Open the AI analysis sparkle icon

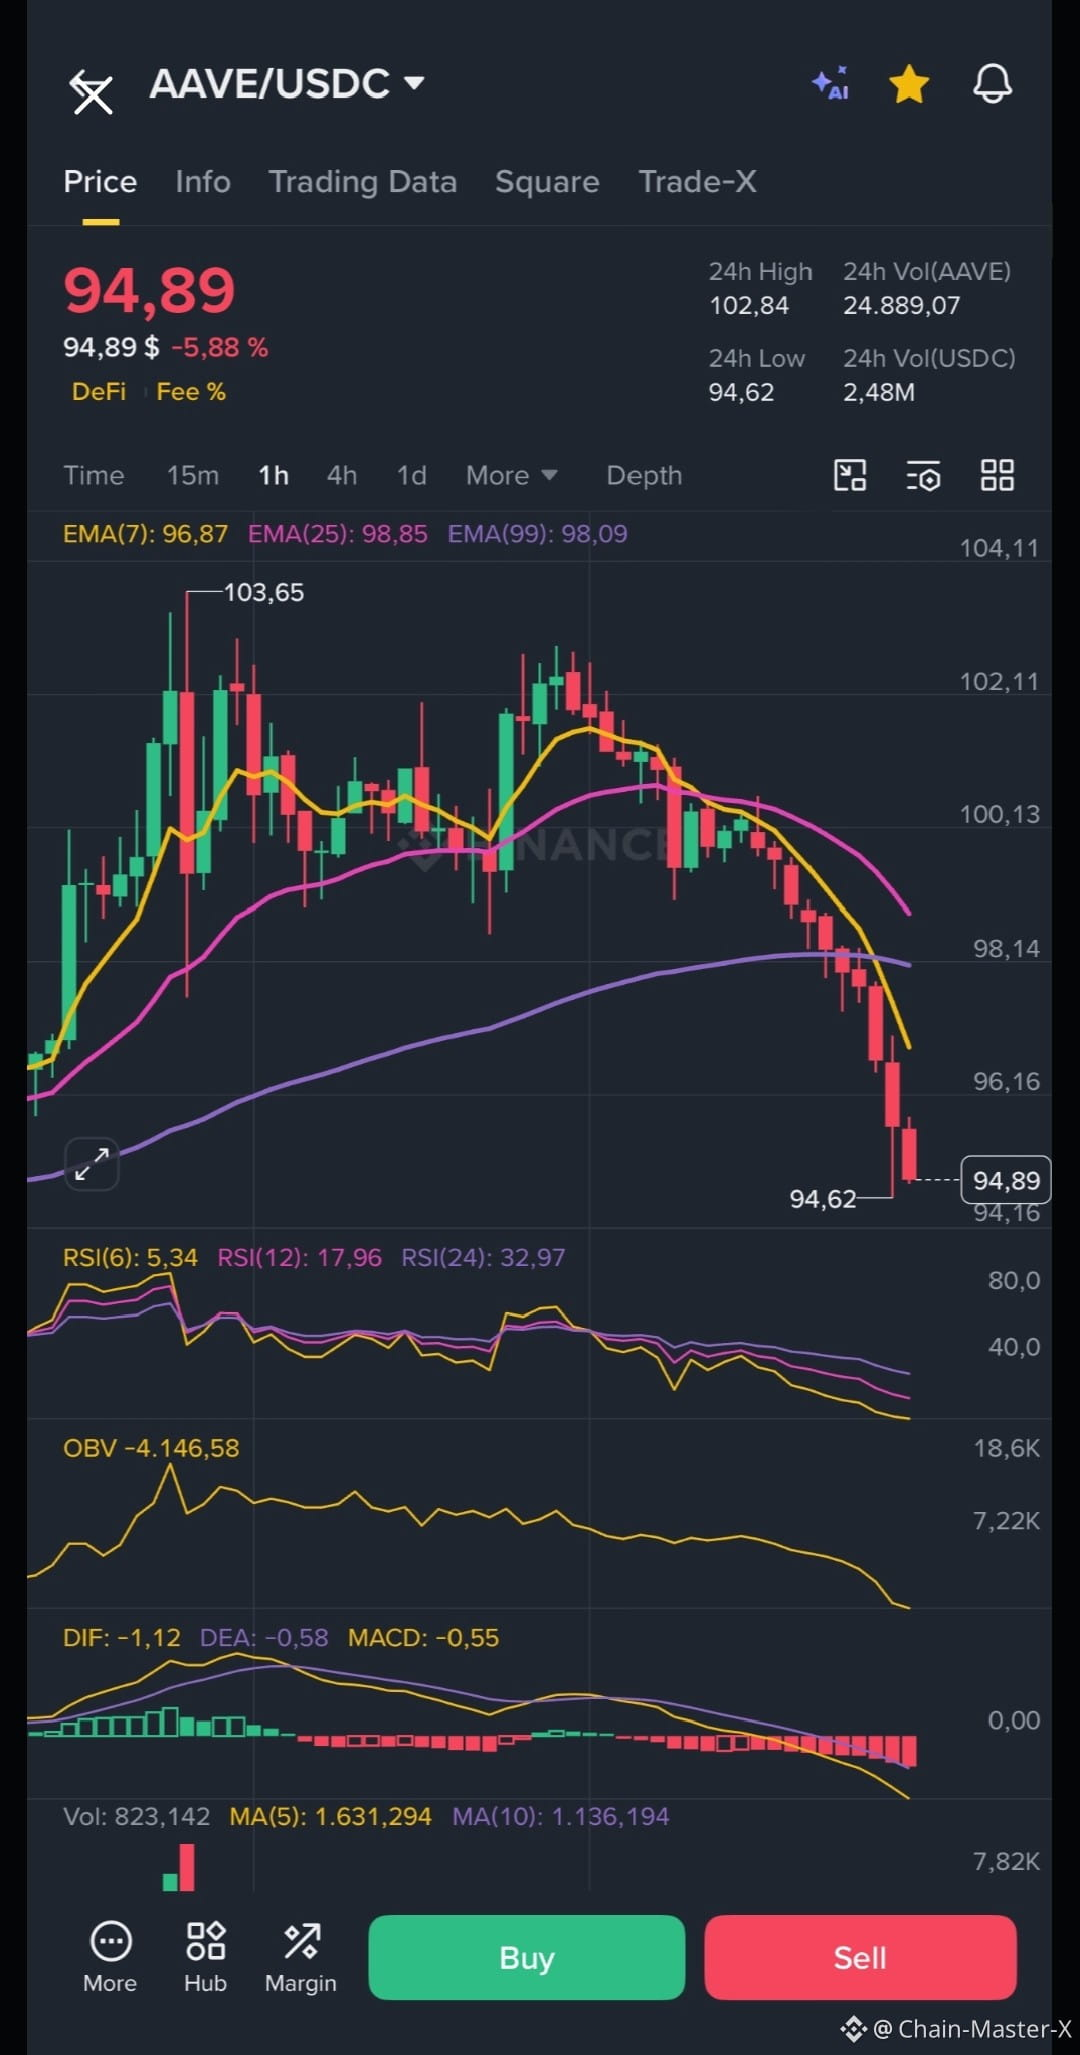pyautogui.click(x=831, y=84)
